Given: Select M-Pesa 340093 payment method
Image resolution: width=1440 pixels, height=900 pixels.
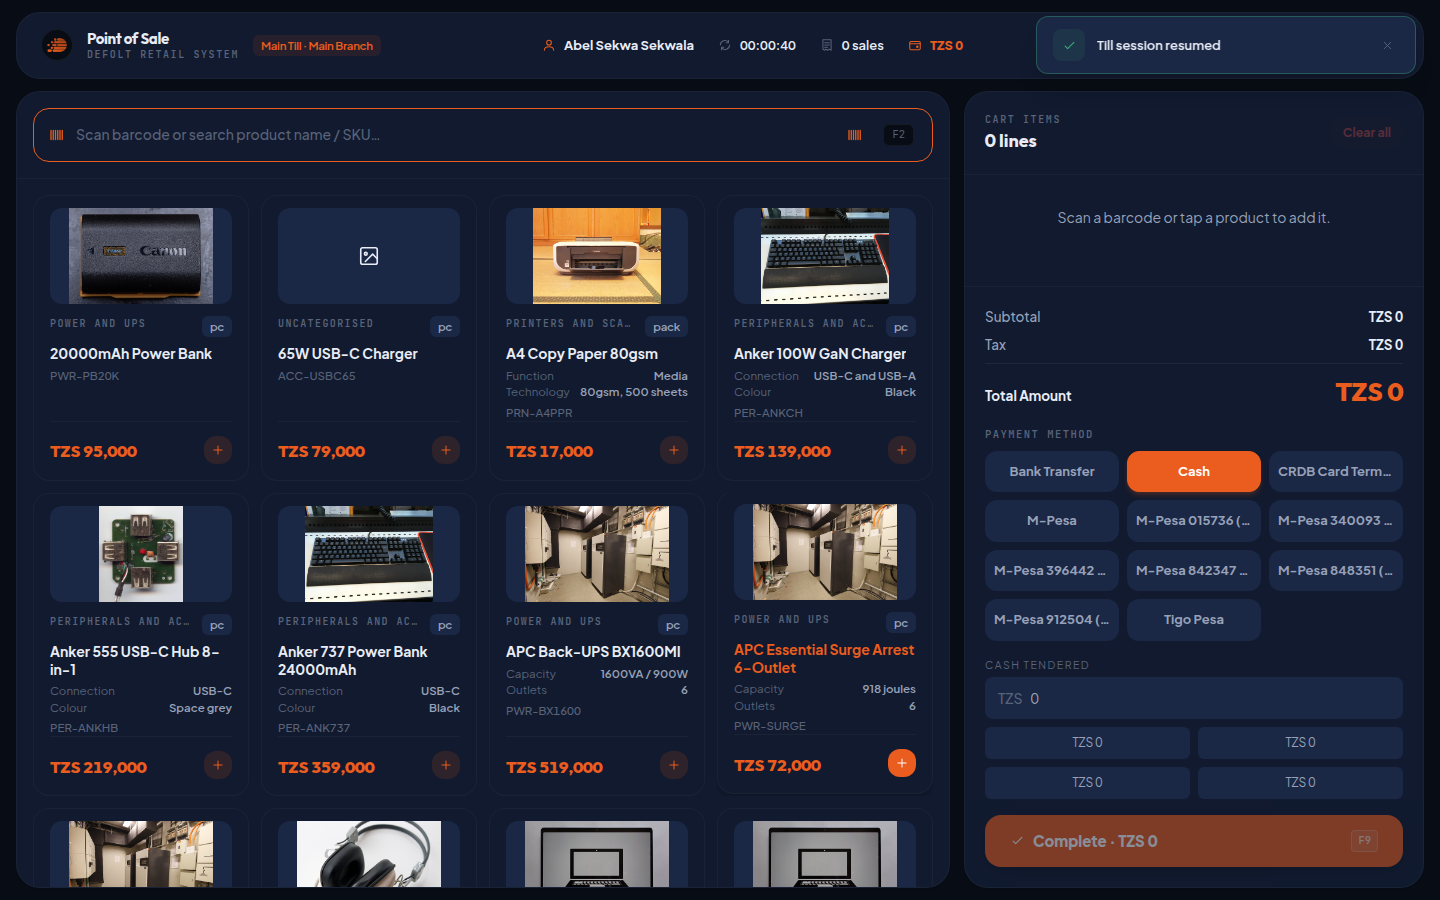Looking at the screenshot, I should (x=1336, y=521).
